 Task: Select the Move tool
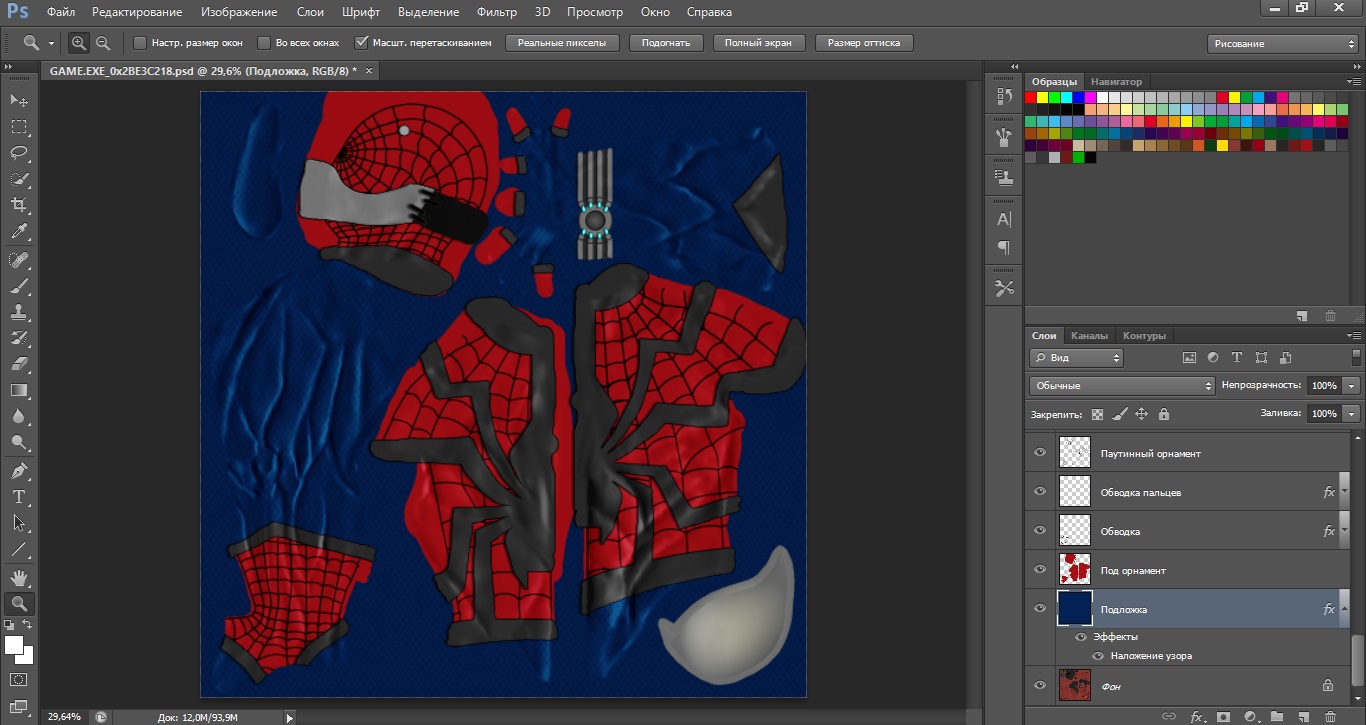(19, 101)
